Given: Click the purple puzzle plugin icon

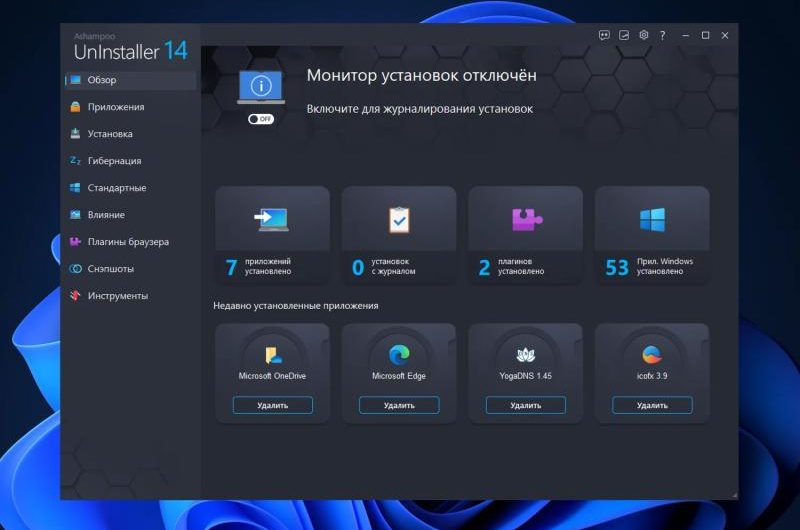Looking at the screenshot, I should (x=527, y=219).
